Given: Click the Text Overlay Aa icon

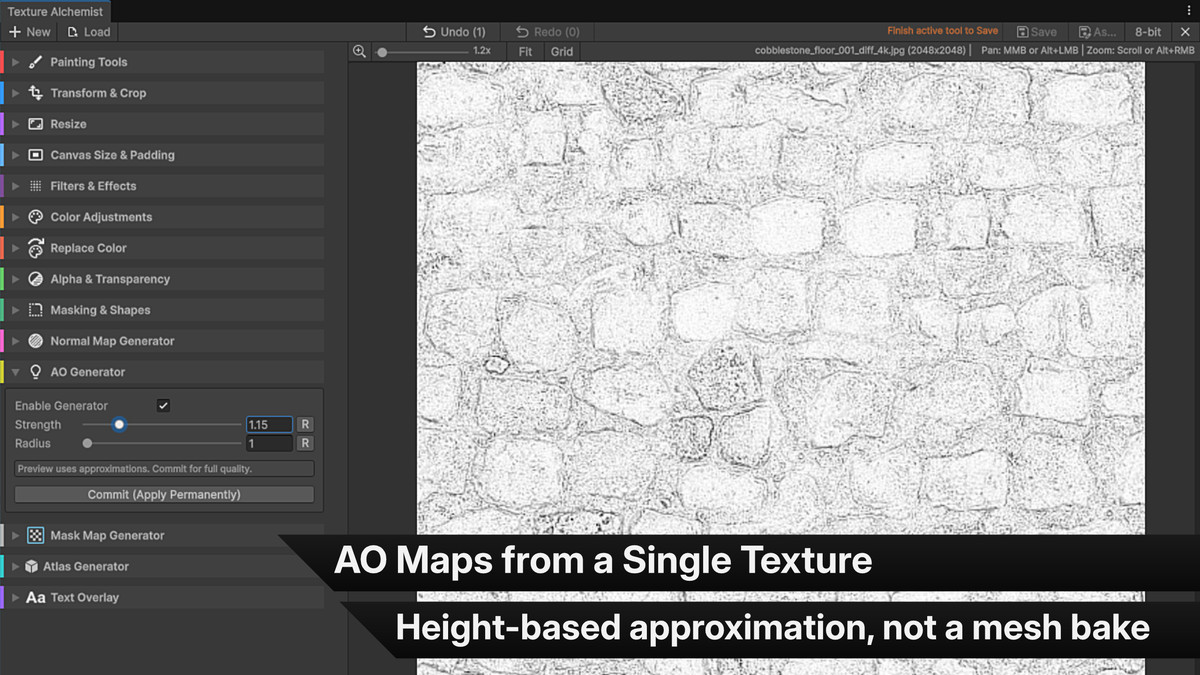Looking at the screenshot, I should pos(36,597).
